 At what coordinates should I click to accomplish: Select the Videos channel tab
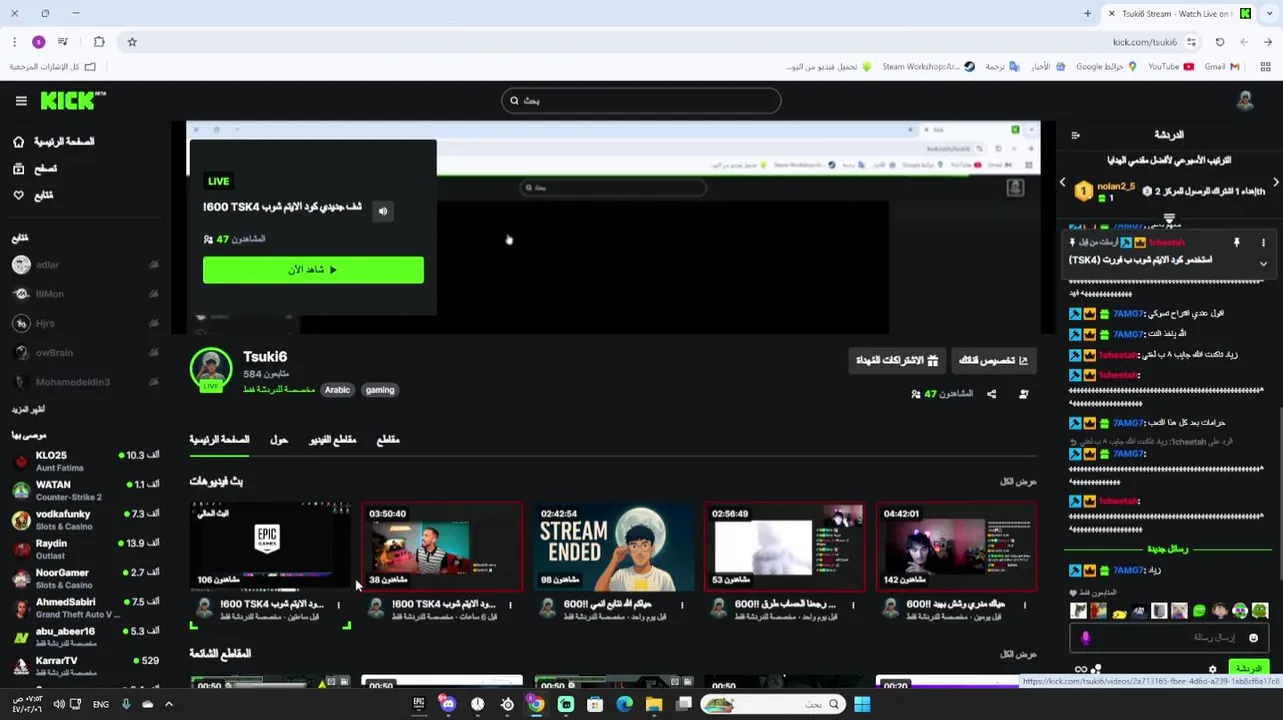332,440
